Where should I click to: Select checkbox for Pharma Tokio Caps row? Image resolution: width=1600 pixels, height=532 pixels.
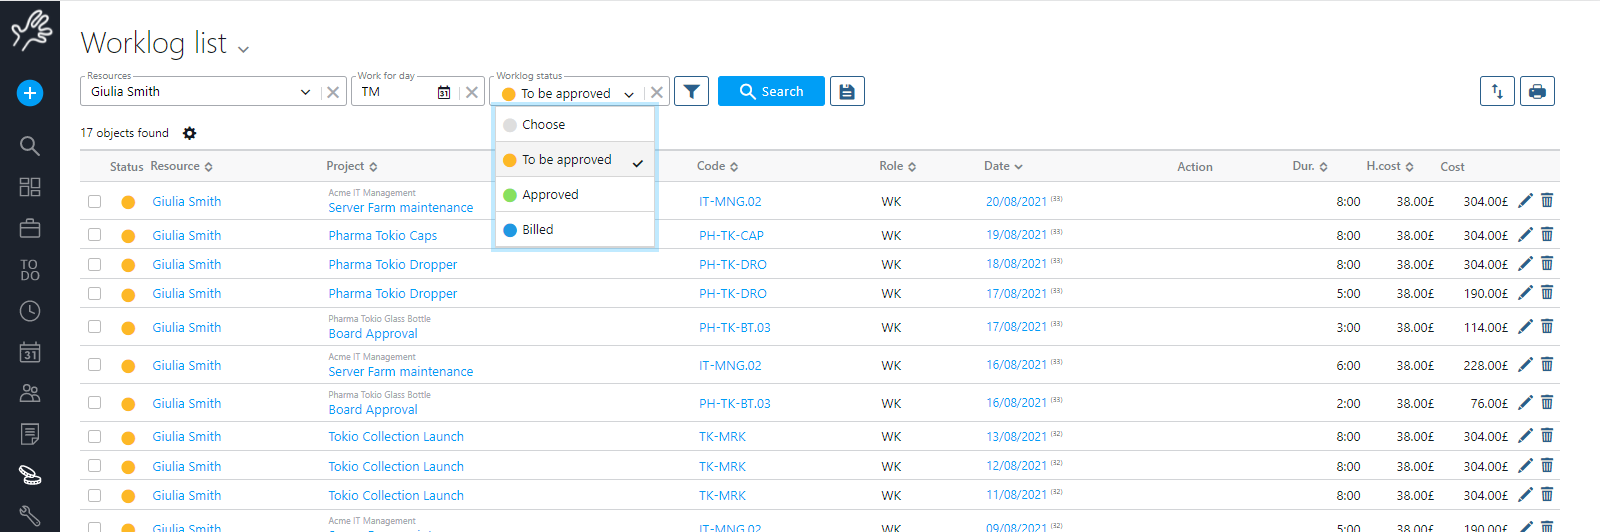coord(94,235)
